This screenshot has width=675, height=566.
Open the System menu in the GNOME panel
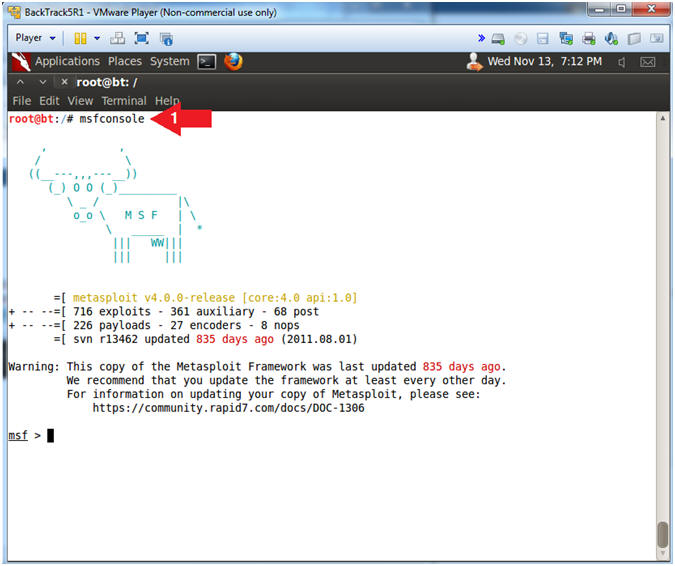tap(170, 62)
